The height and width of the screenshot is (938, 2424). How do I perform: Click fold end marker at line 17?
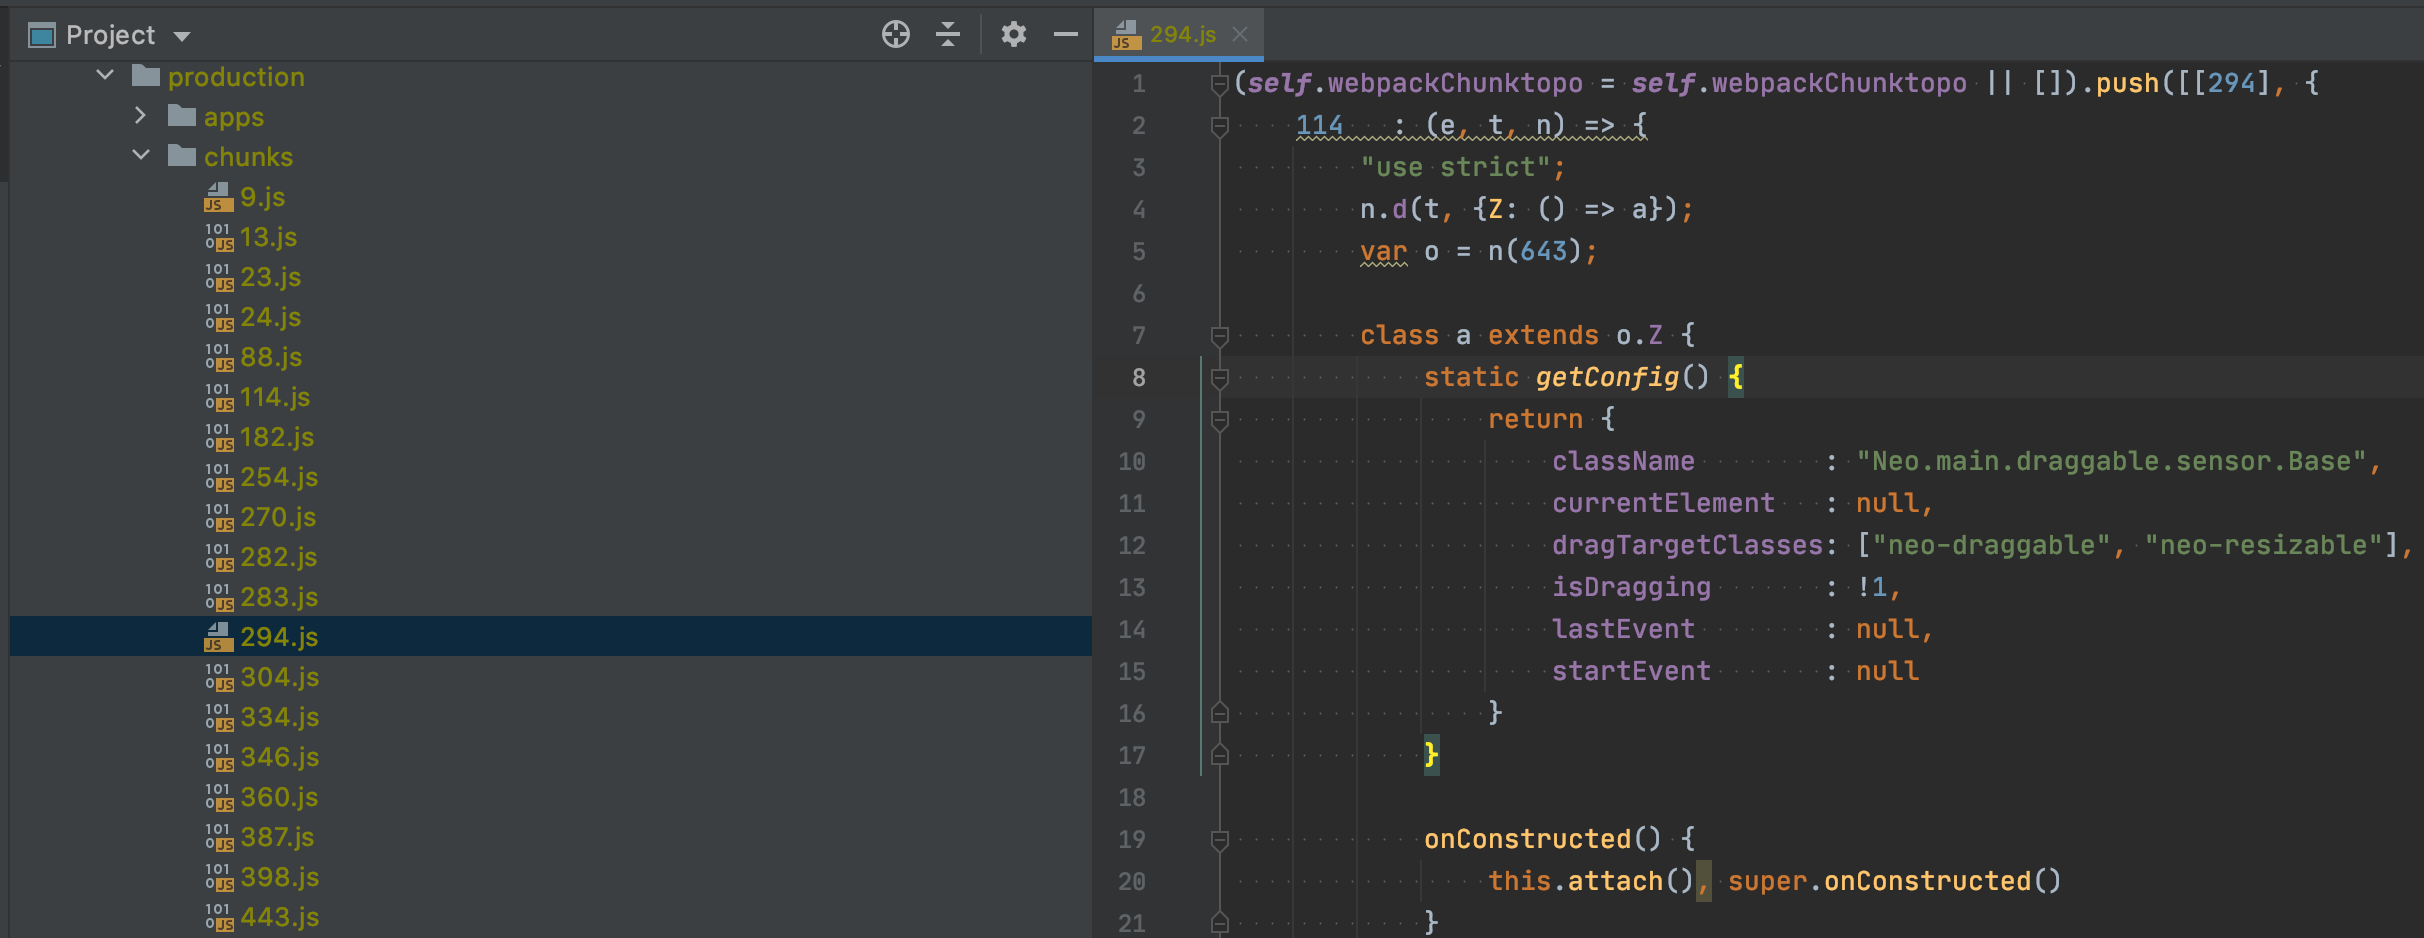coord(1219,755)
